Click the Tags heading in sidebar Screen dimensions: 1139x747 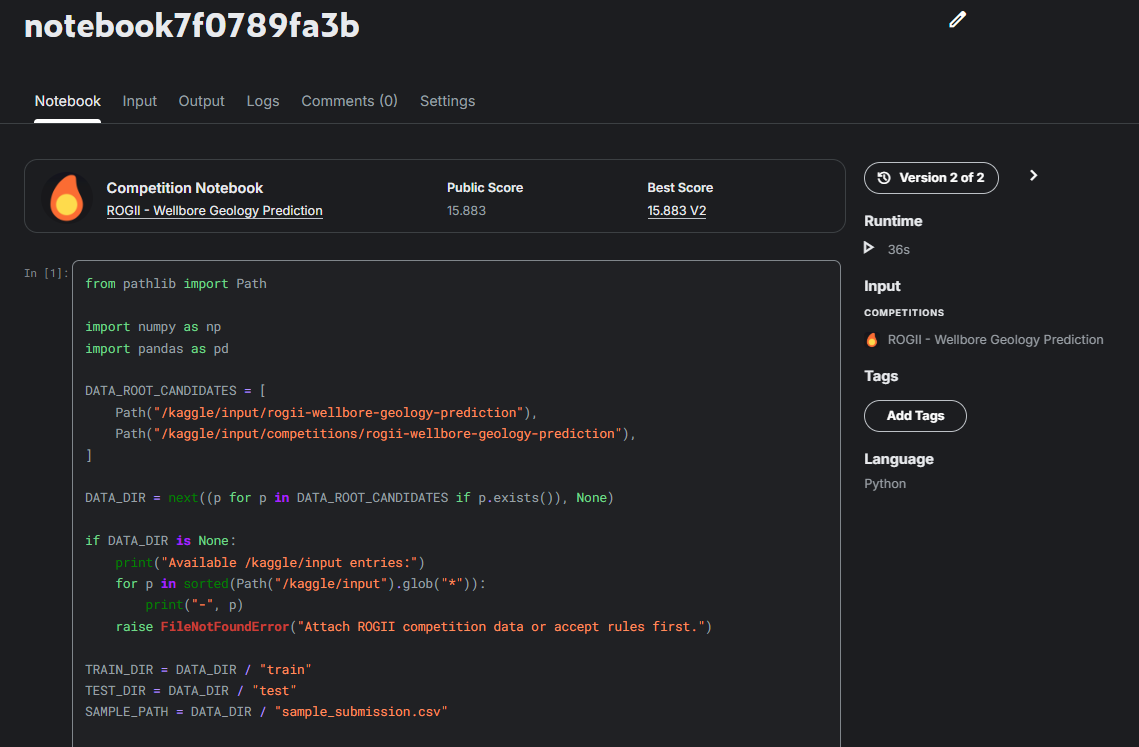coord(881,376)
